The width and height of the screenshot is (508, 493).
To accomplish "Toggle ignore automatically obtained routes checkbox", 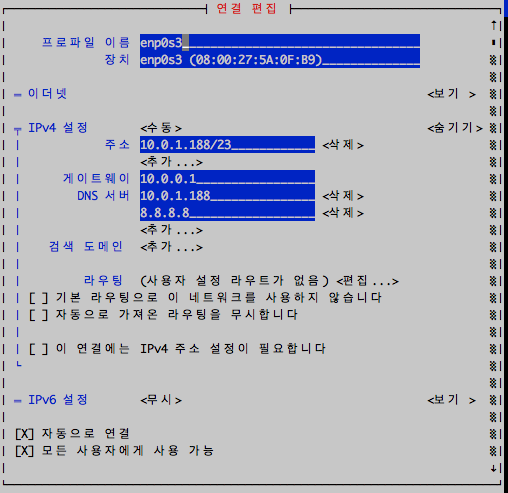I will click(39, 315).
